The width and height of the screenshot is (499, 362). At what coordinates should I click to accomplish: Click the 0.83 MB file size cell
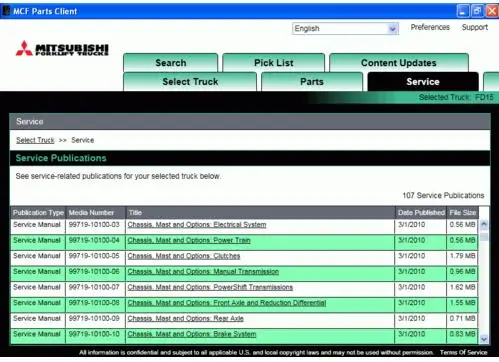click(x=462, y=336)
